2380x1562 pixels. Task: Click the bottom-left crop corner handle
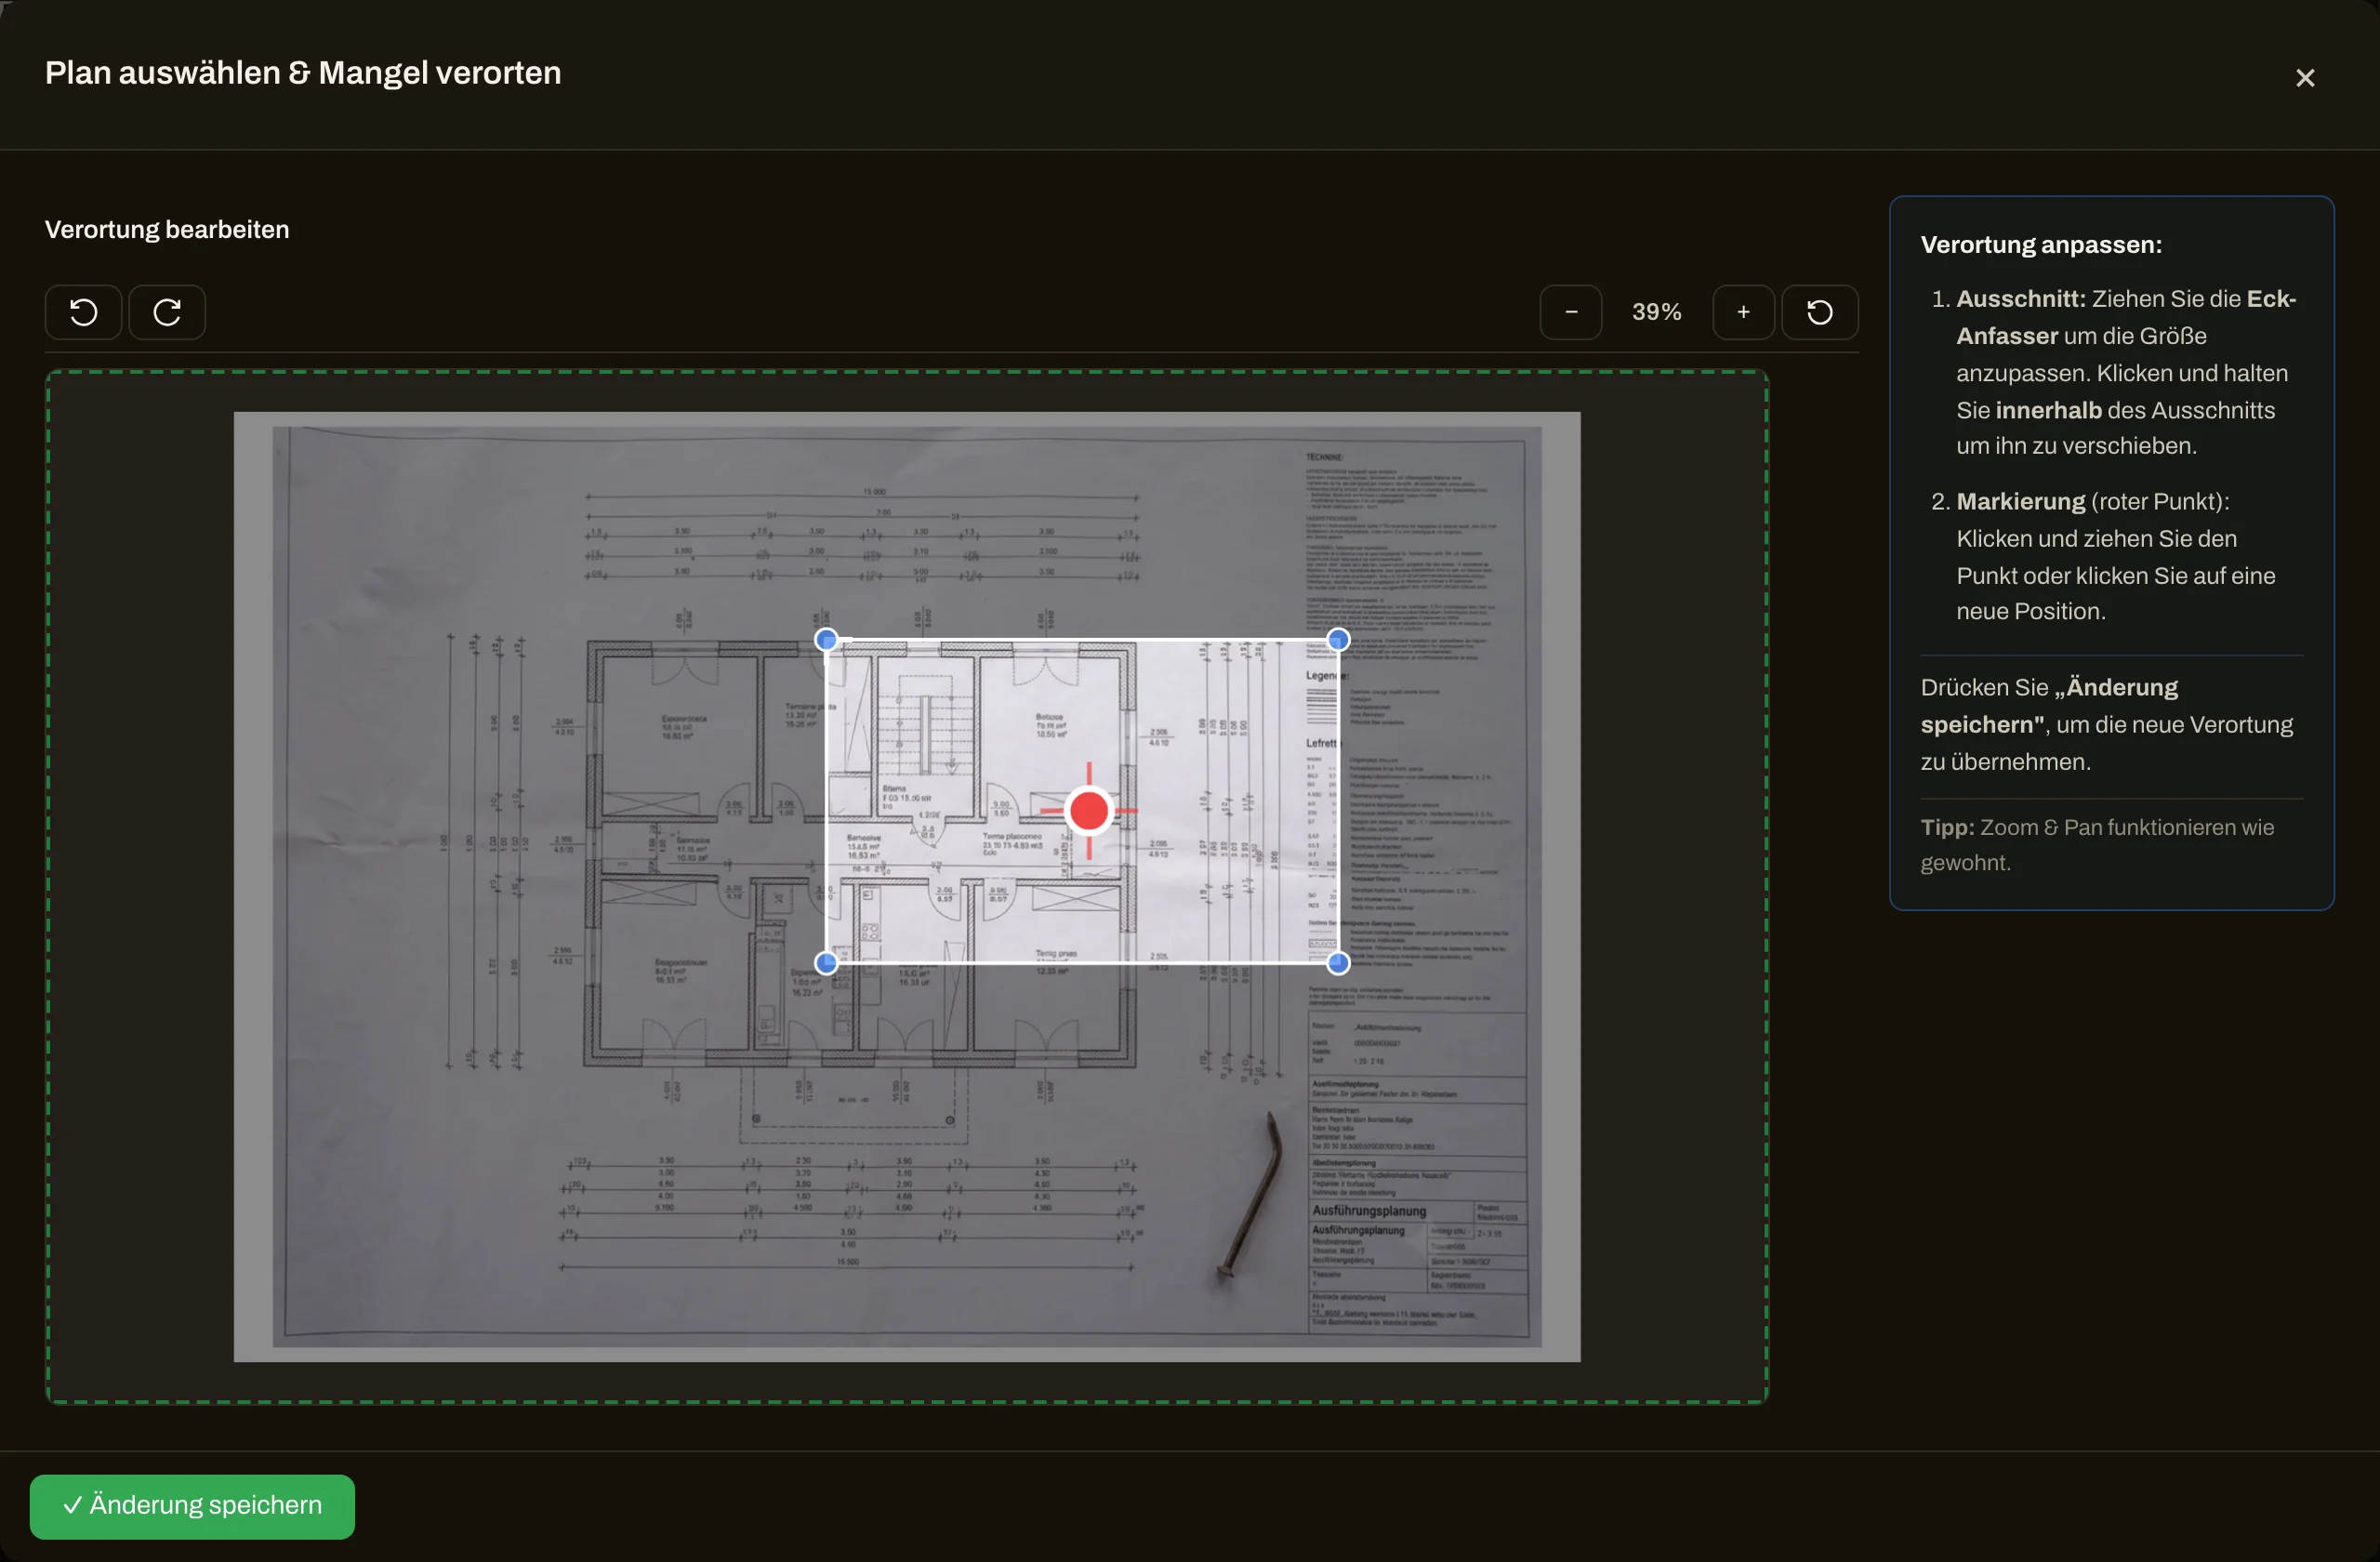tap(826, 963)
